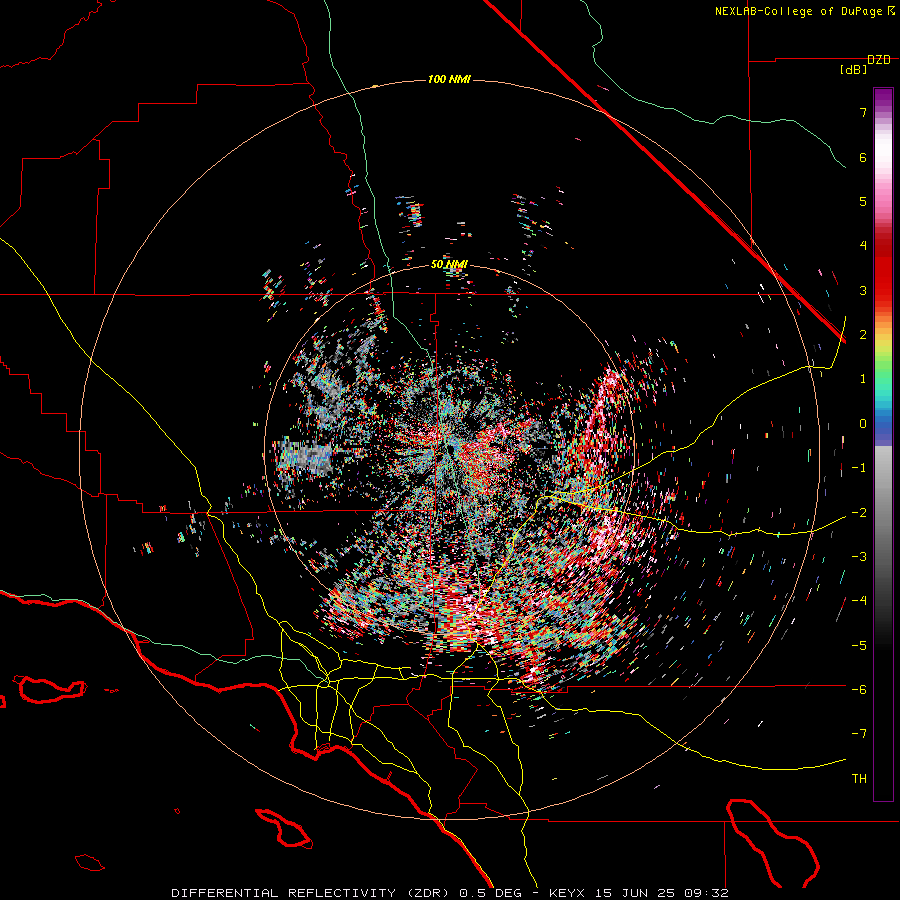Click the -6 value on color scale
Screen dimensions: 900x900
(x=859, y=690)
